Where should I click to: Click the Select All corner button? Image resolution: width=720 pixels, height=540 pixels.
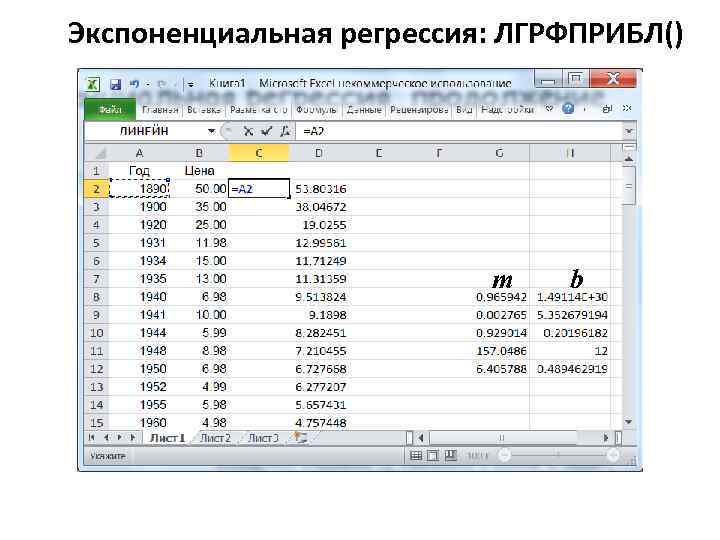click(x=97, y=153)
